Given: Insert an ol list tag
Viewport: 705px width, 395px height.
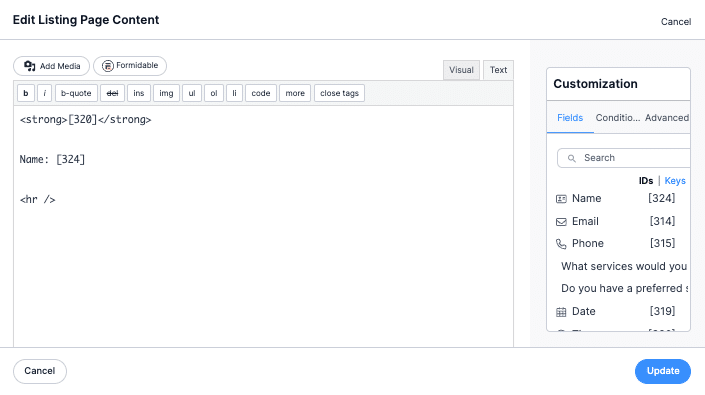Looking at the screenshot, I should point(214,93).
